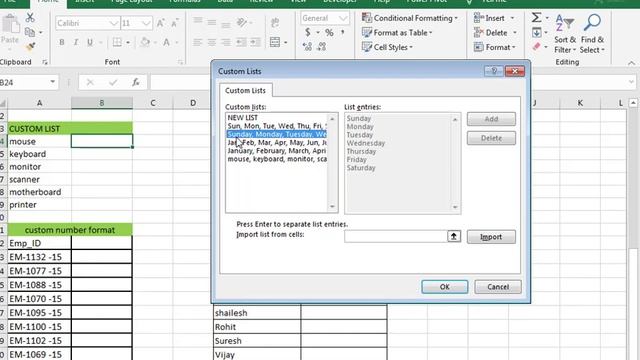Viewport: 640px width, 360px height.
Task: Increase font size with the larger A icon
Action: (160, 23)
